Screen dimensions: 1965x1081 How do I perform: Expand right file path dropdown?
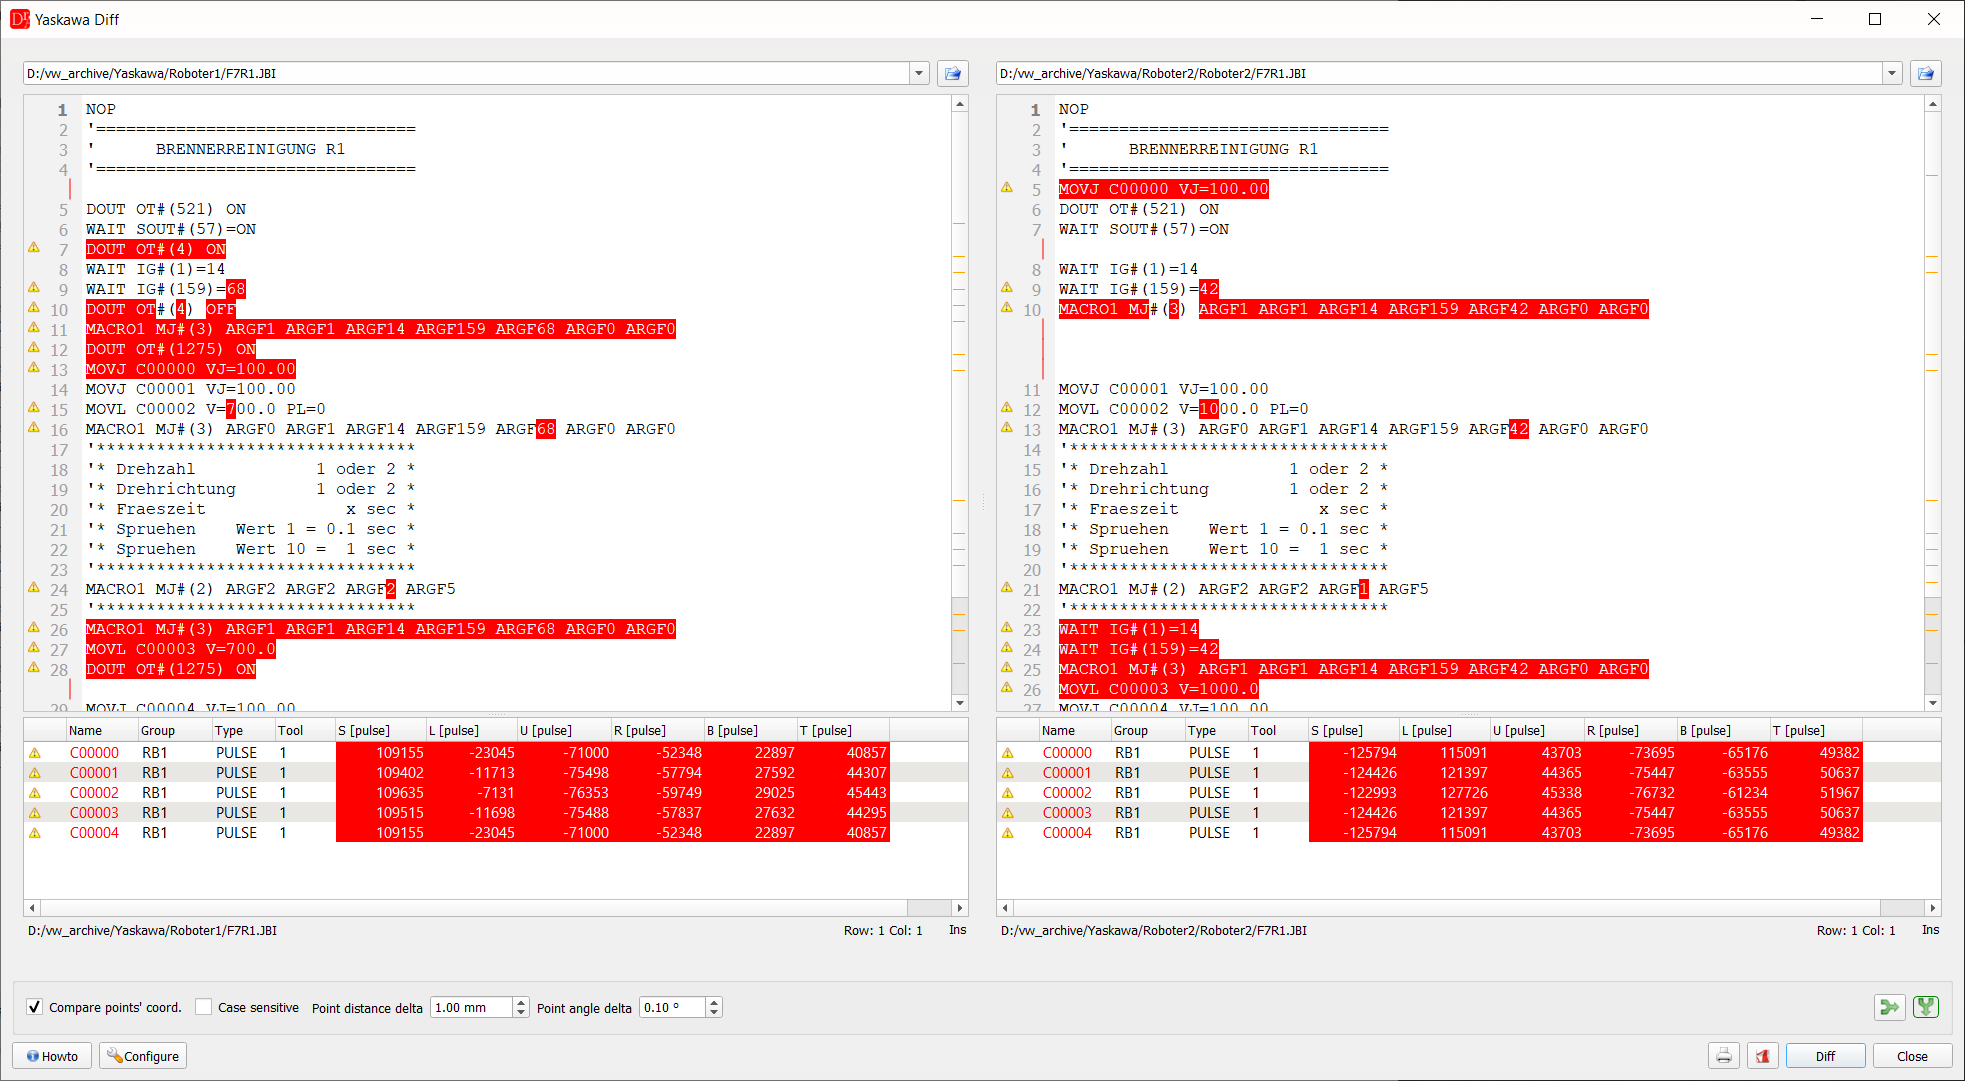1892,73
